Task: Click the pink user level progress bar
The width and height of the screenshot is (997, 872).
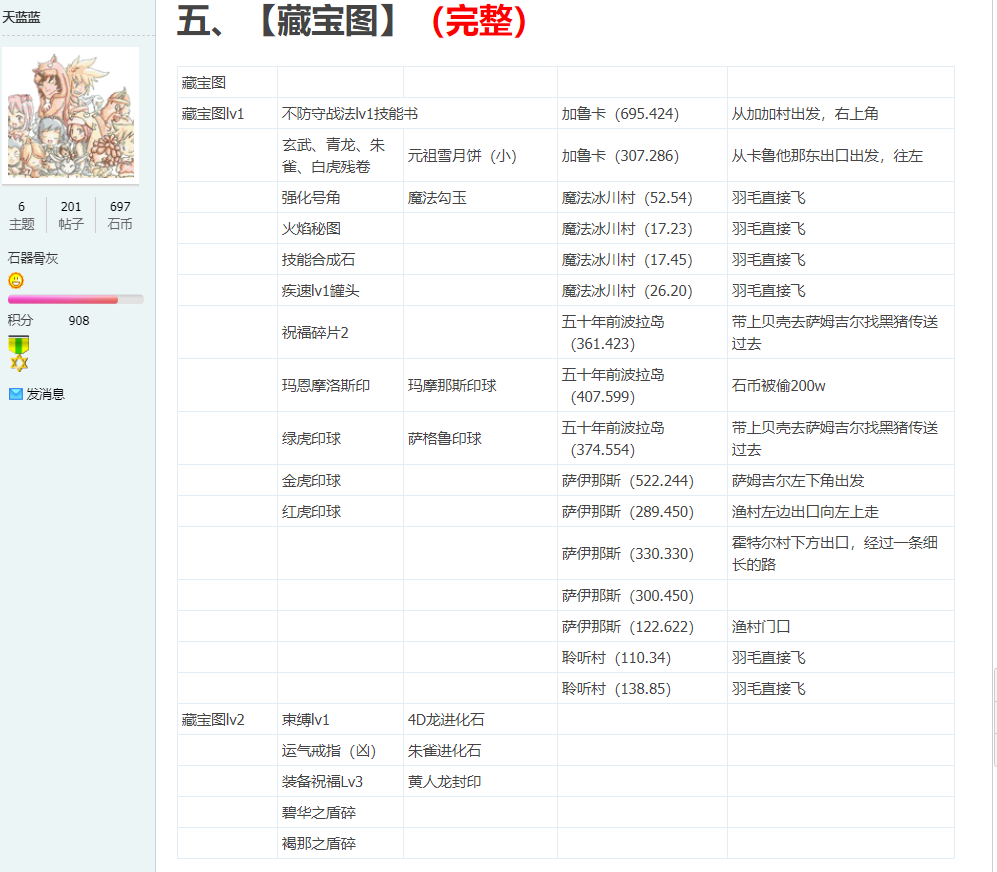Action: tap(75, 299)
